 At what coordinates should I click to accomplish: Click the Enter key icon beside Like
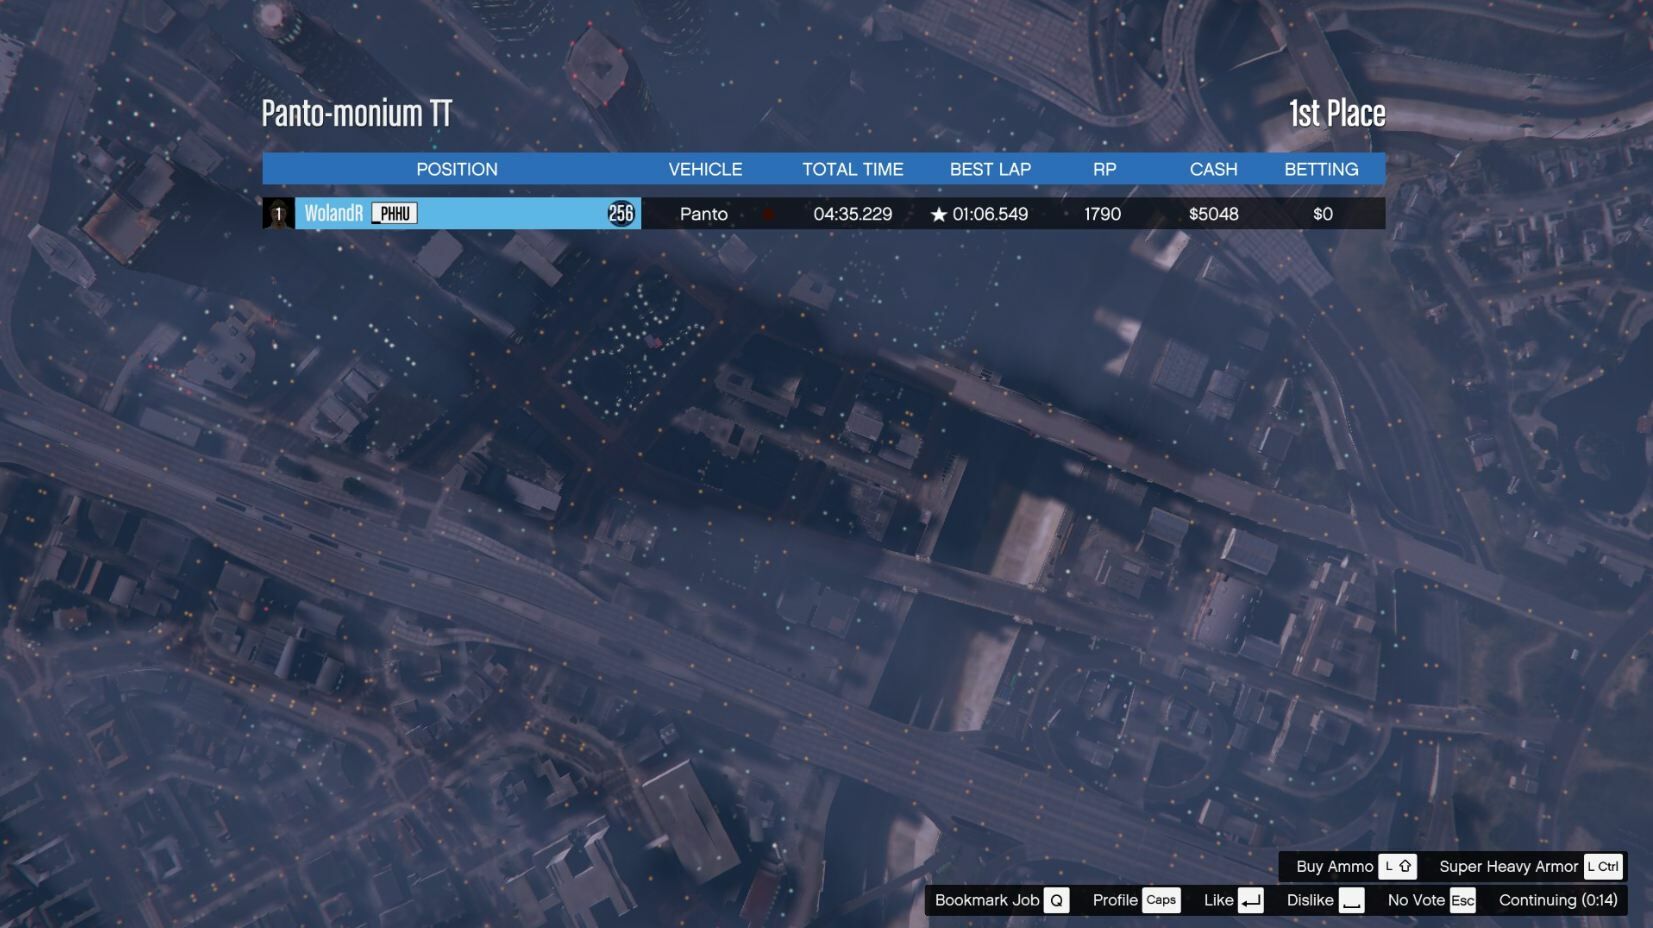1250,900
